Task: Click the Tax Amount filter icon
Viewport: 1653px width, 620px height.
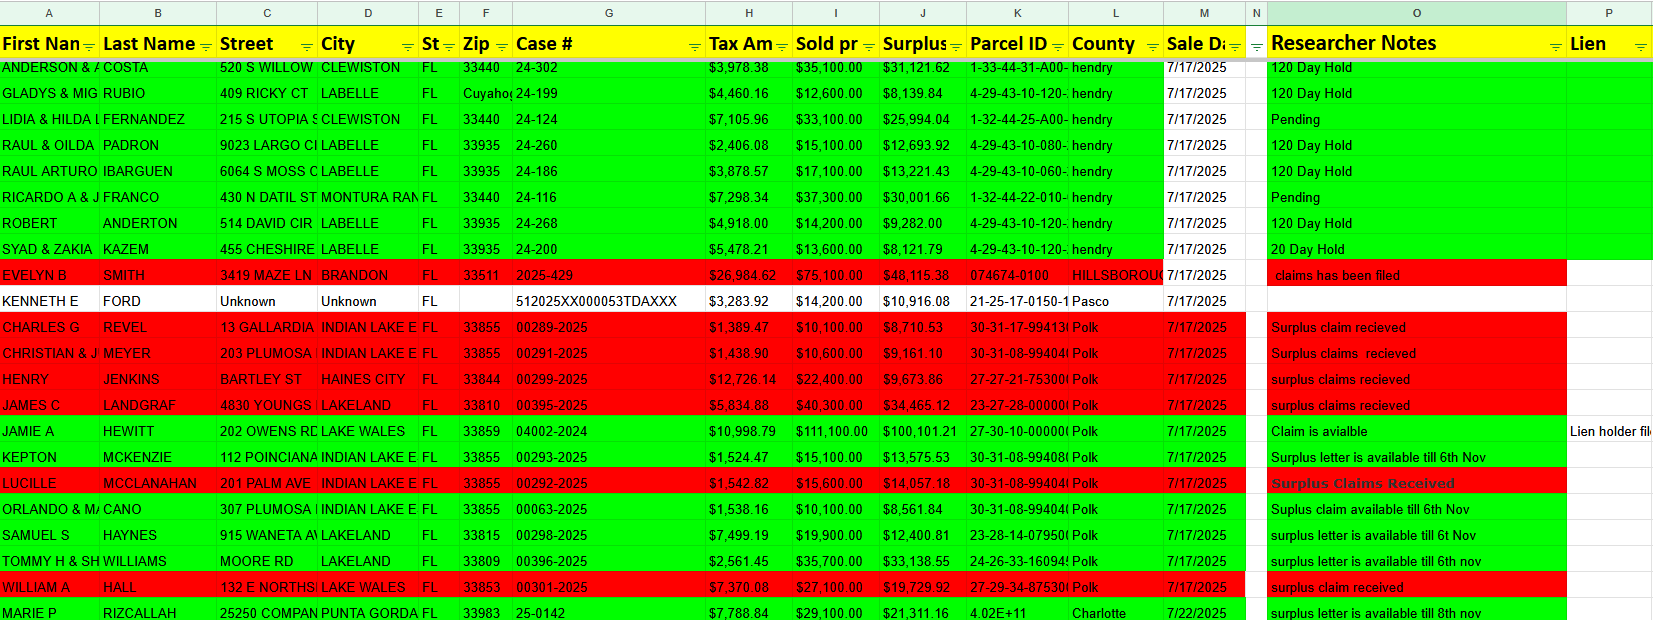Action: (x=782, y=46)
